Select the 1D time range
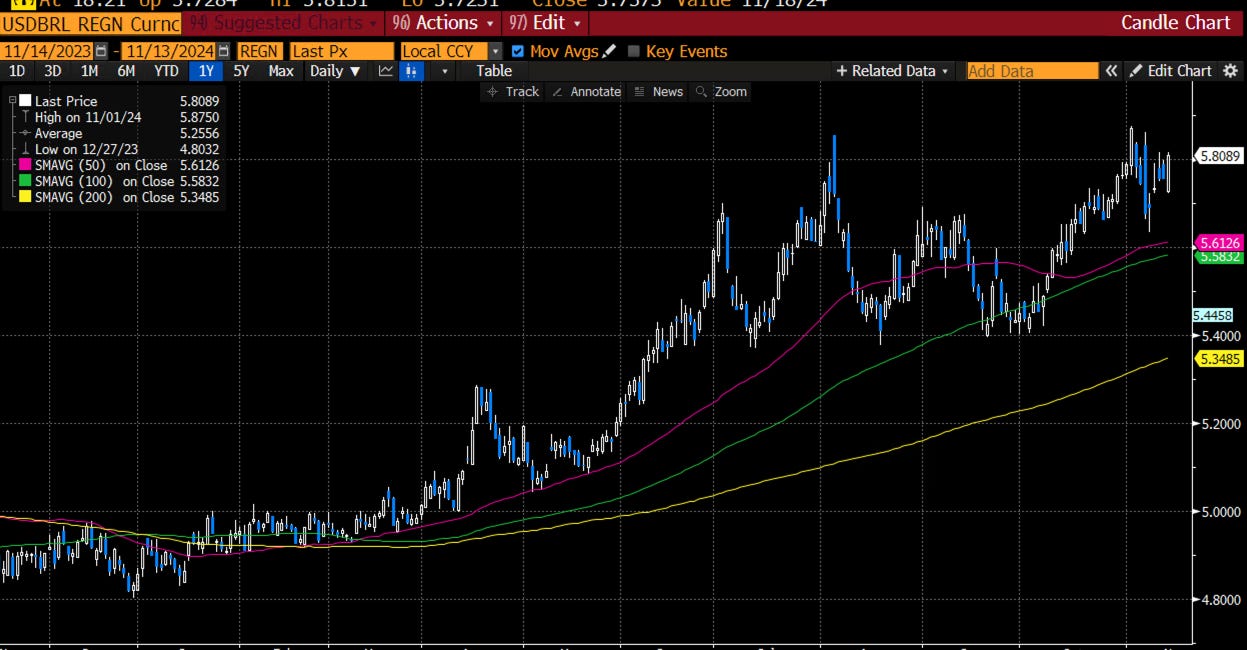Image resolution: width=1247 pixels, height=650 pixels. [17, 71]
